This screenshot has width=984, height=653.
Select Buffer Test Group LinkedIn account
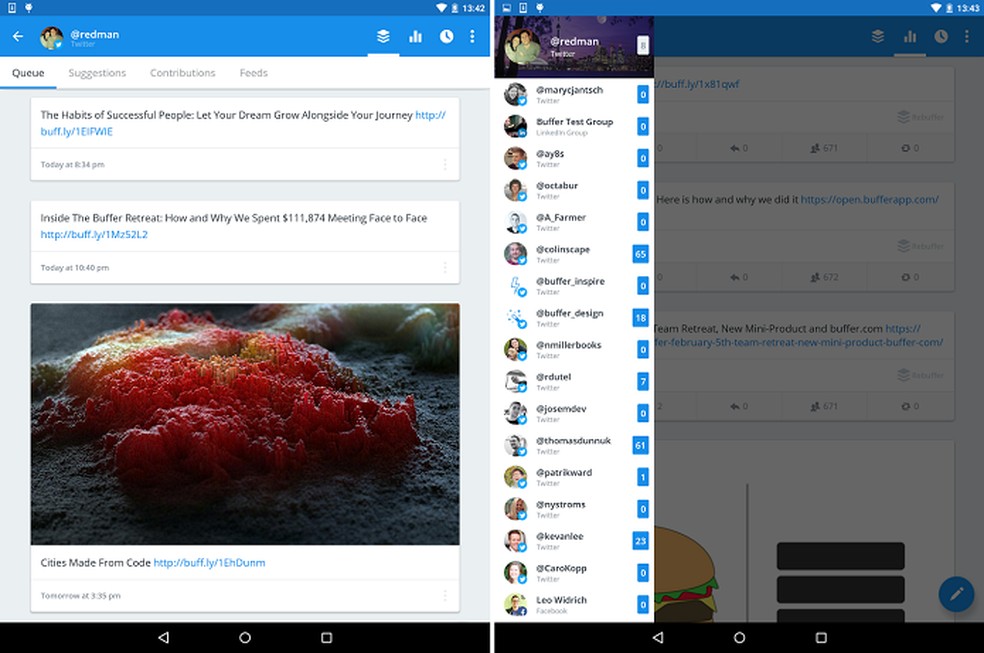[574, 127]
